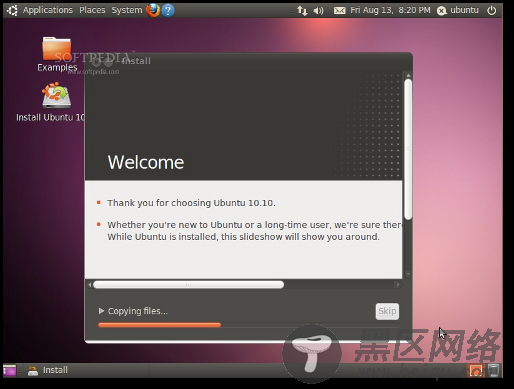Click the Skip button
The height and width of the screenshot is (389, 514).
pyautogui.click(x=387, y=311)
